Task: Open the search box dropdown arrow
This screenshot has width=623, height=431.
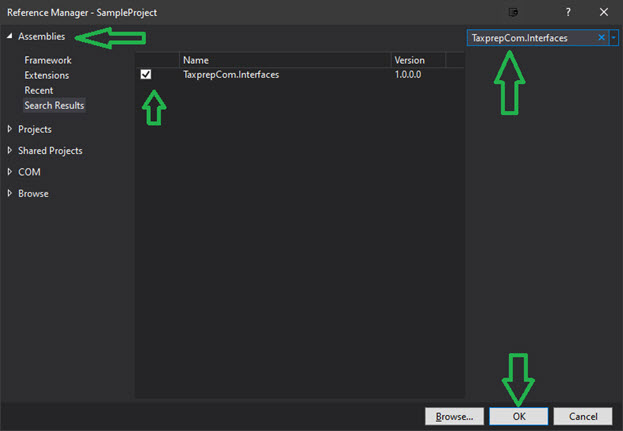Action: coord(613,37)
